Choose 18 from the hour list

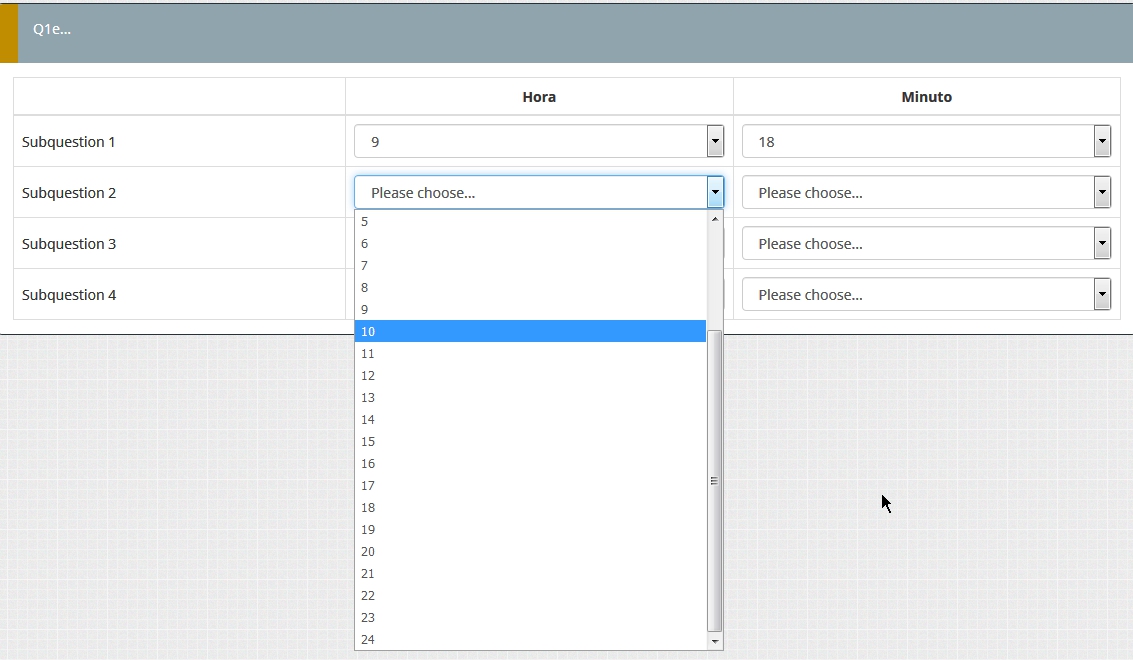click(530, 508)
